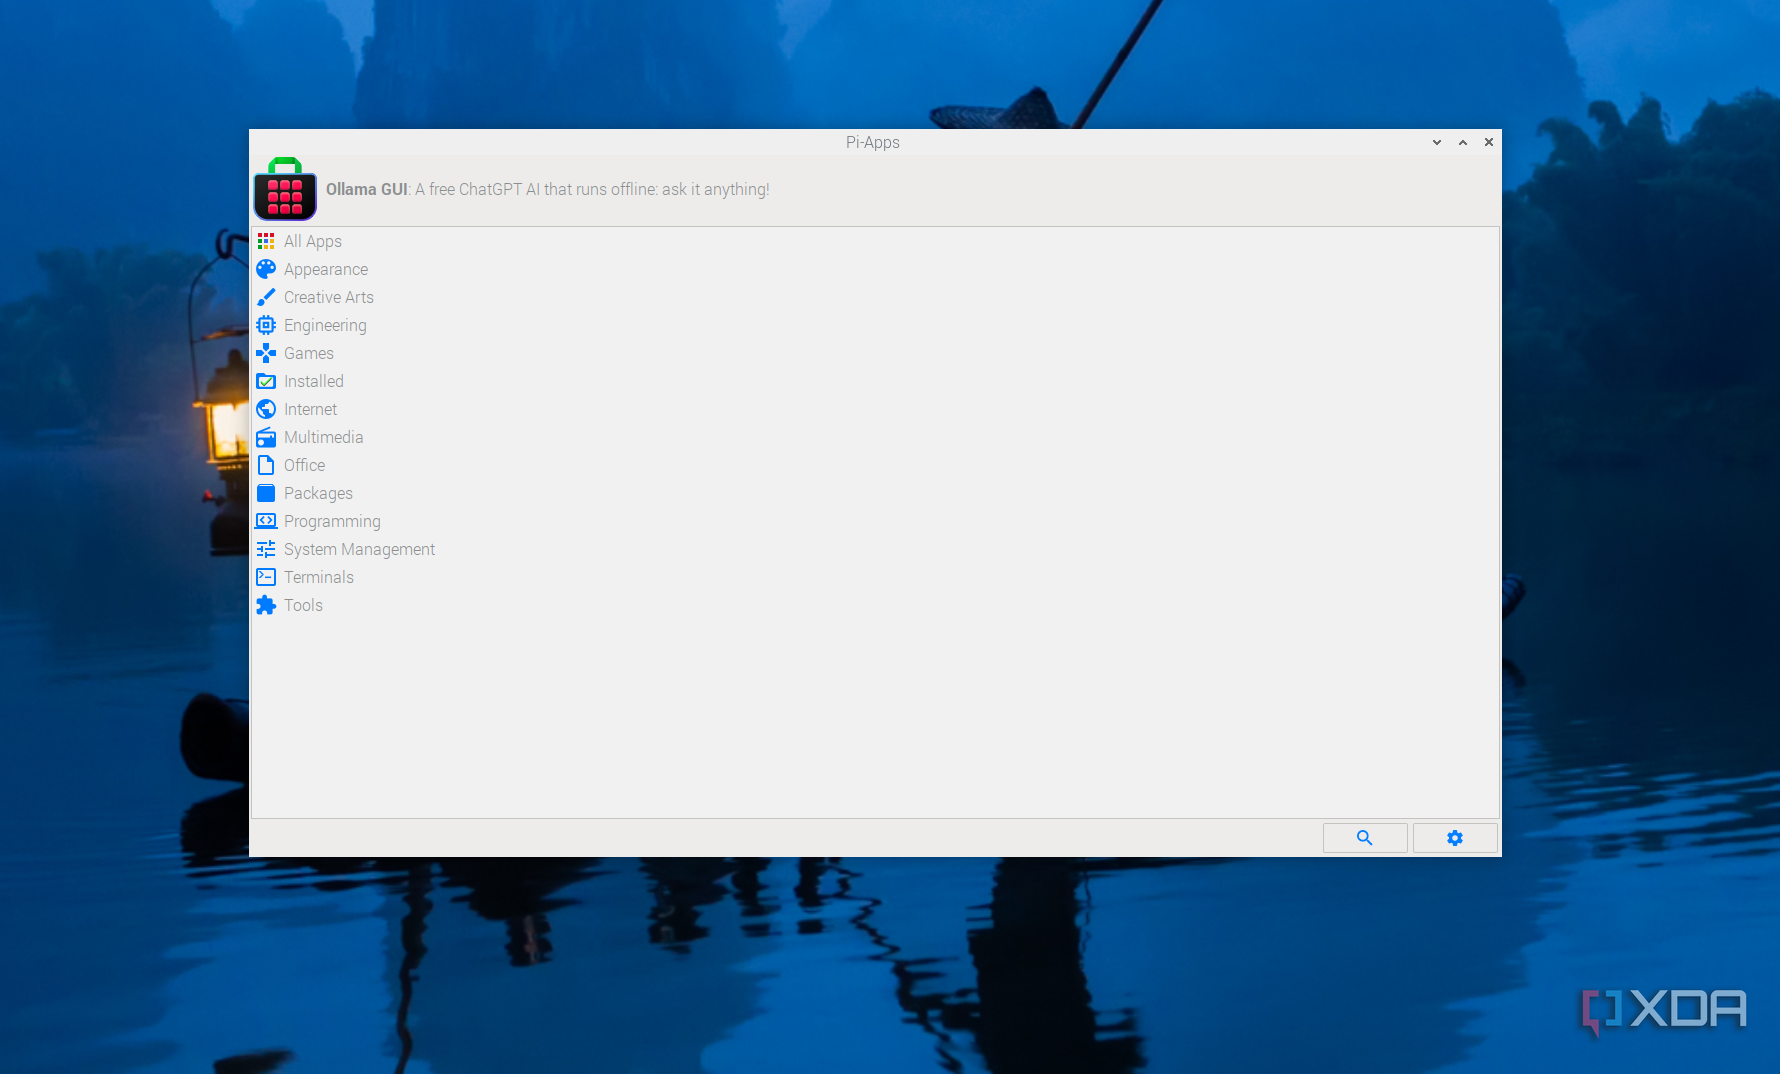Click the Installed folder checkmark icon
Screen dimensions: 1780x1074
pos(266,381)
